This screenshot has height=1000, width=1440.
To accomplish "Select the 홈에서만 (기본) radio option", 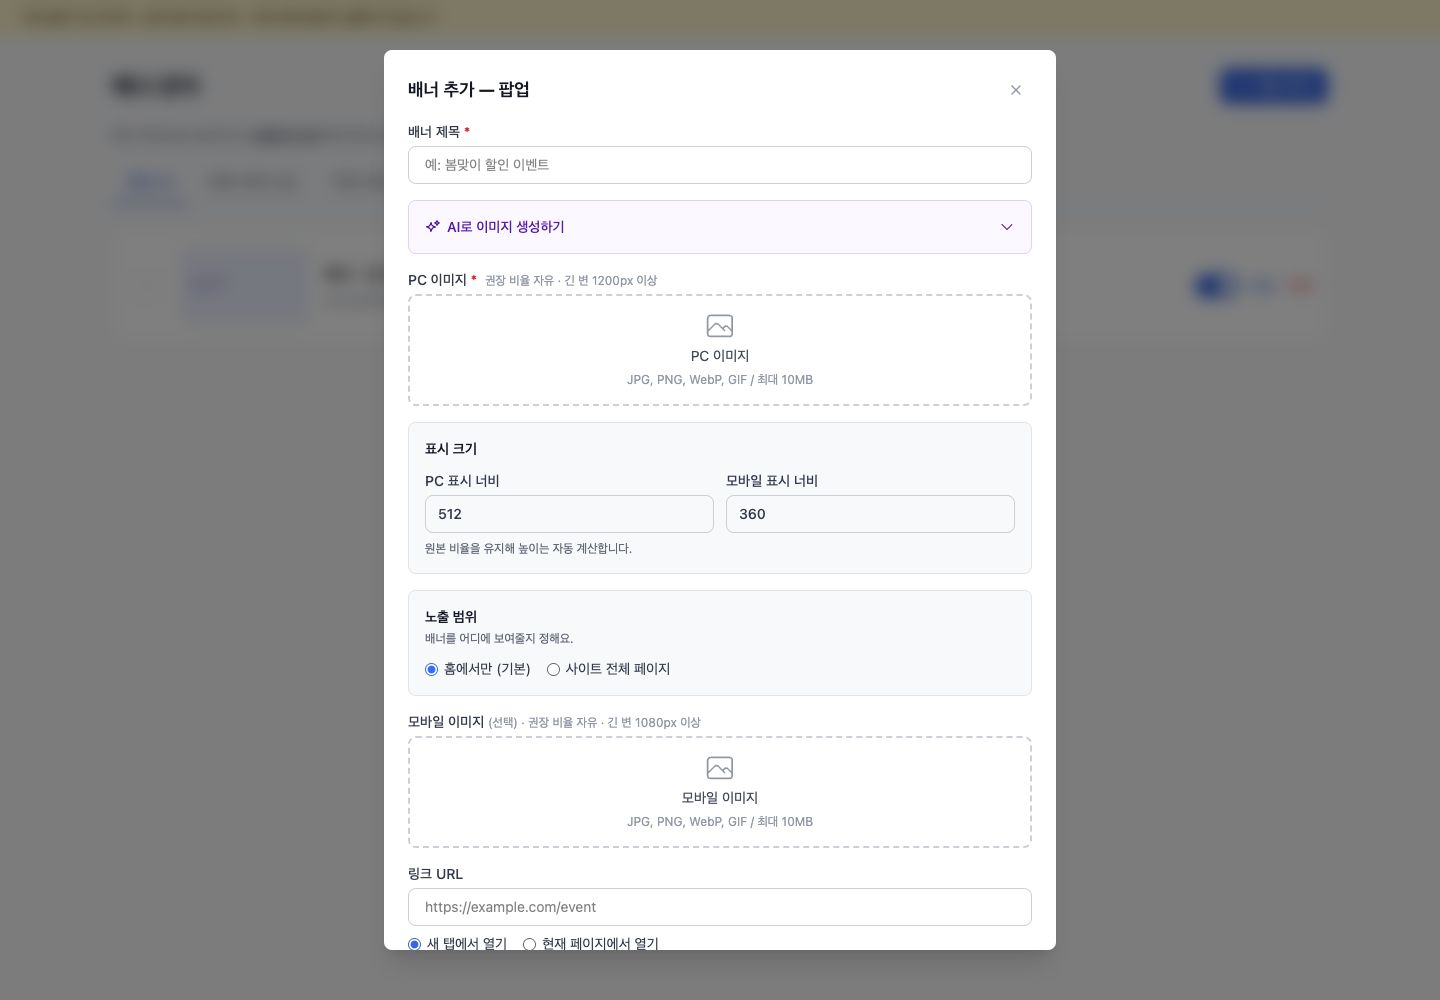I will click(432, 670).
